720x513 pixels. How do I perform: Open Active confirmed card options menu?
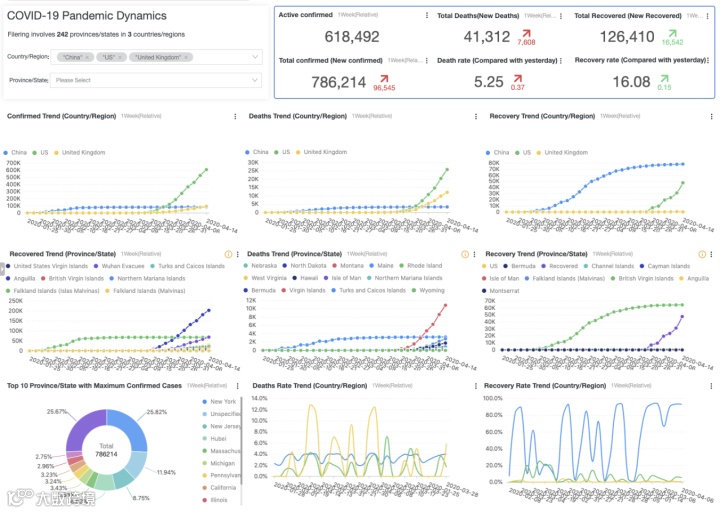[427, 15]
